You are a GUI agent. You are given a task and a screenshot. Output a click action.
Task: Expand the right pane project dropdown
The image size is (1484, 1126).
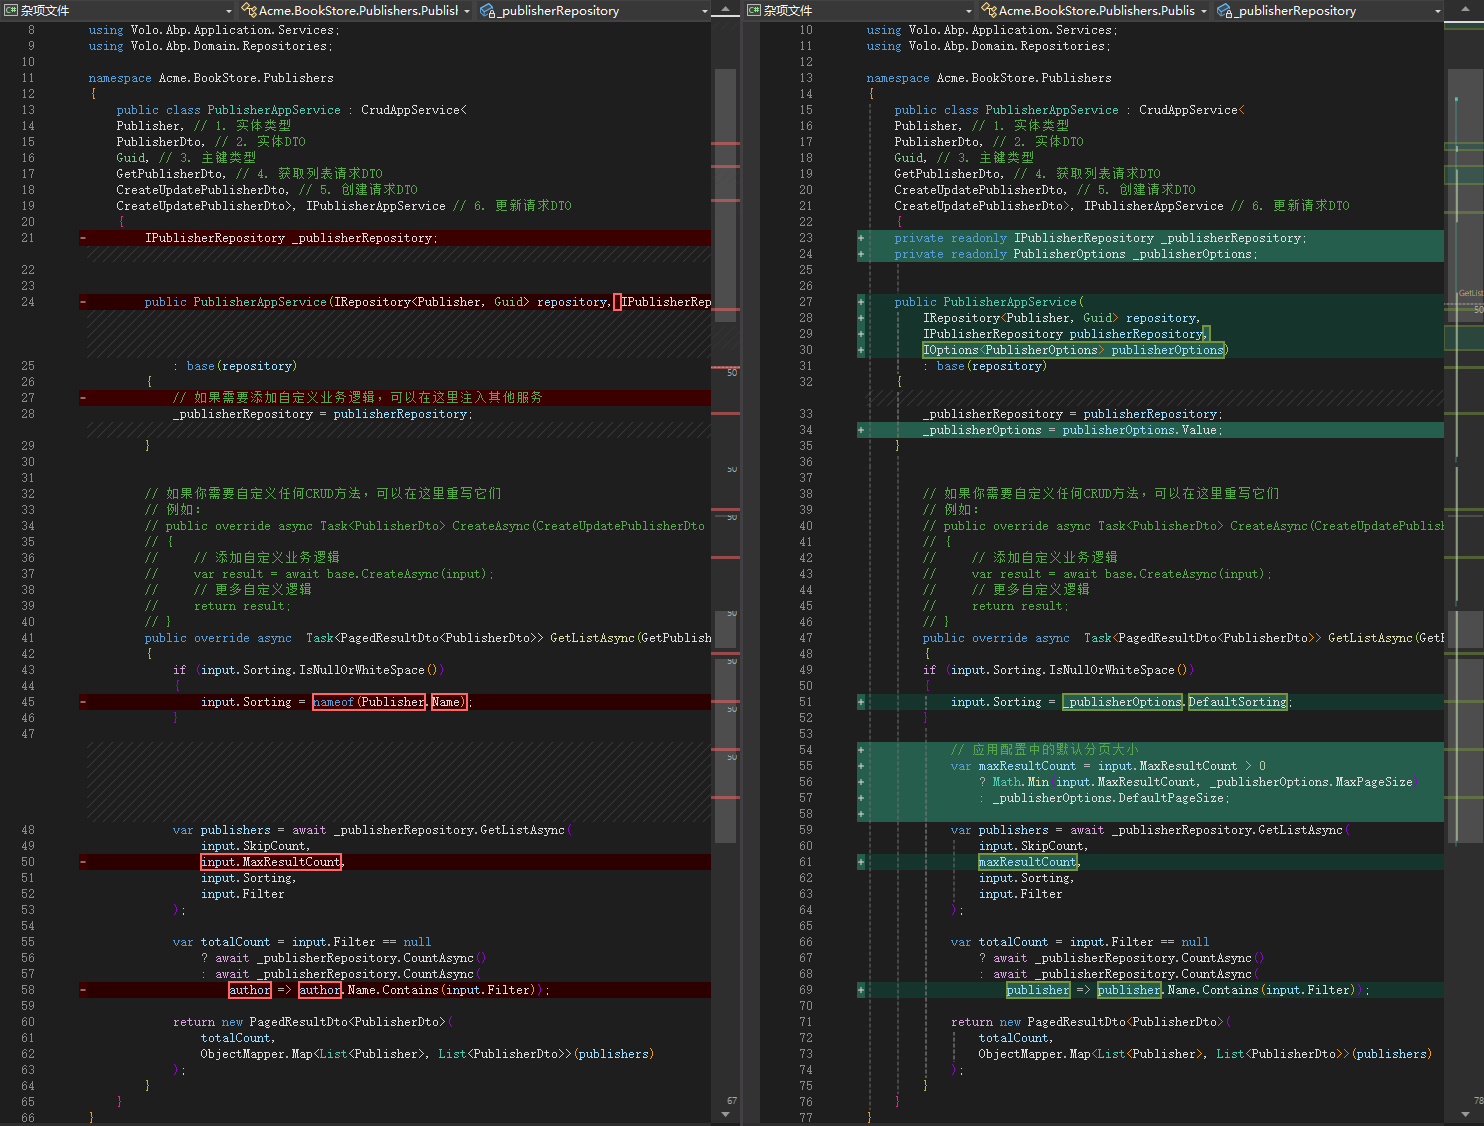click(x=968, y=10)
